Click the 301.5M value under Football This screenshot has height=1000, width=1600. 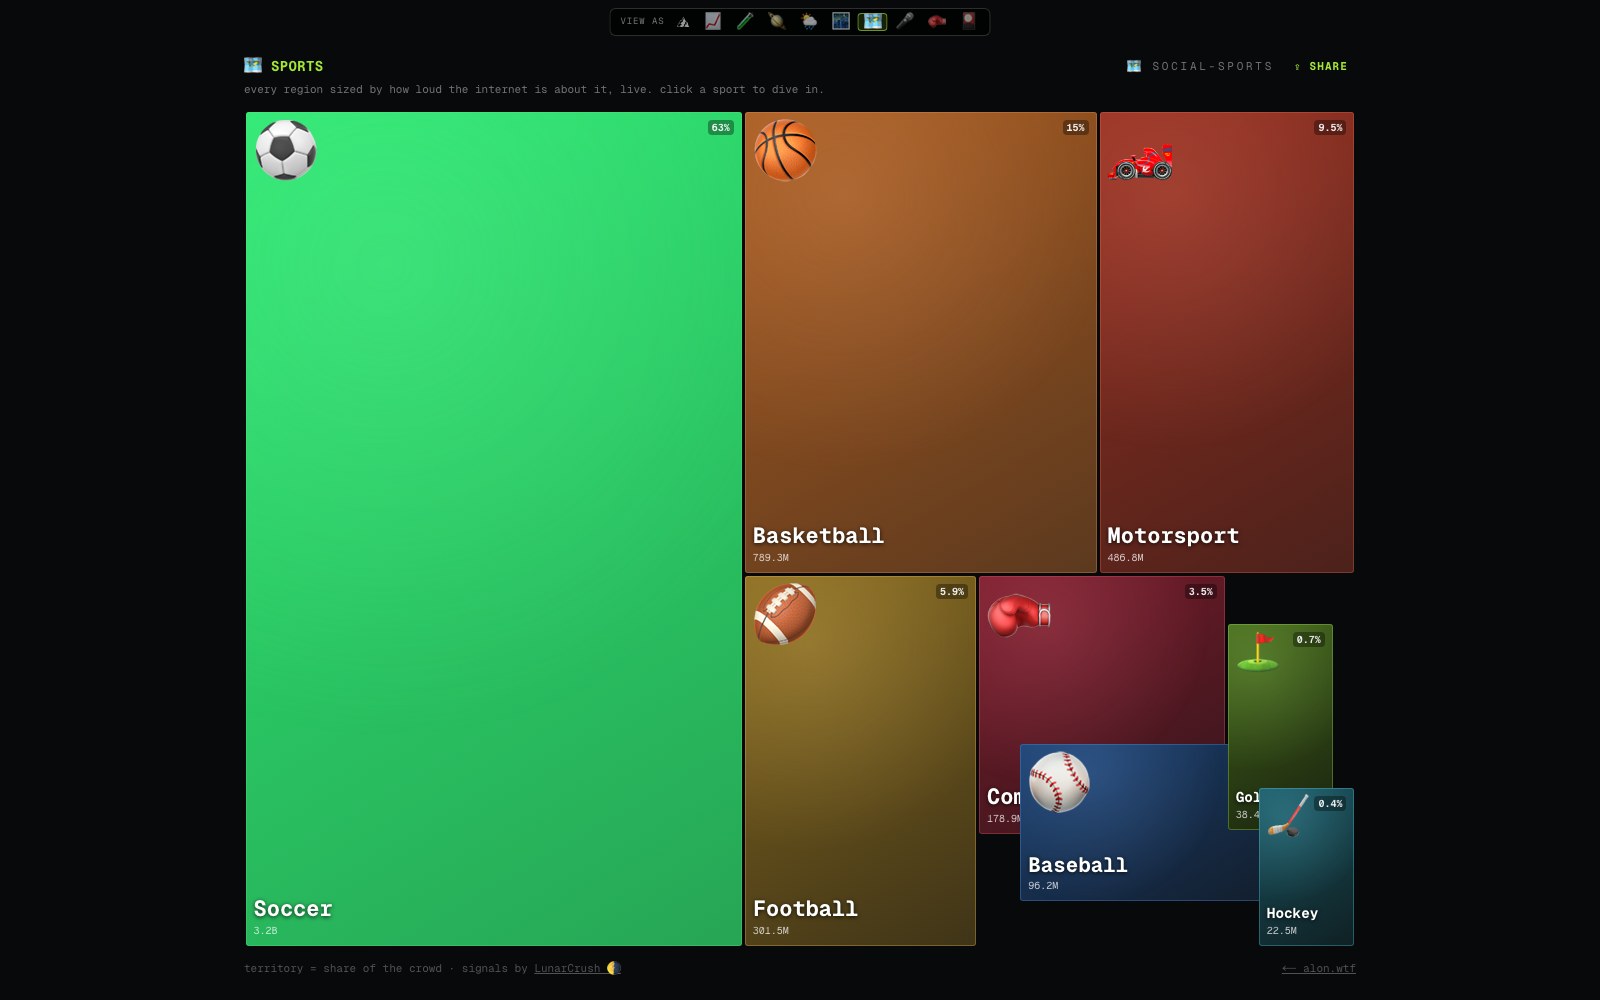pos(771,931)
